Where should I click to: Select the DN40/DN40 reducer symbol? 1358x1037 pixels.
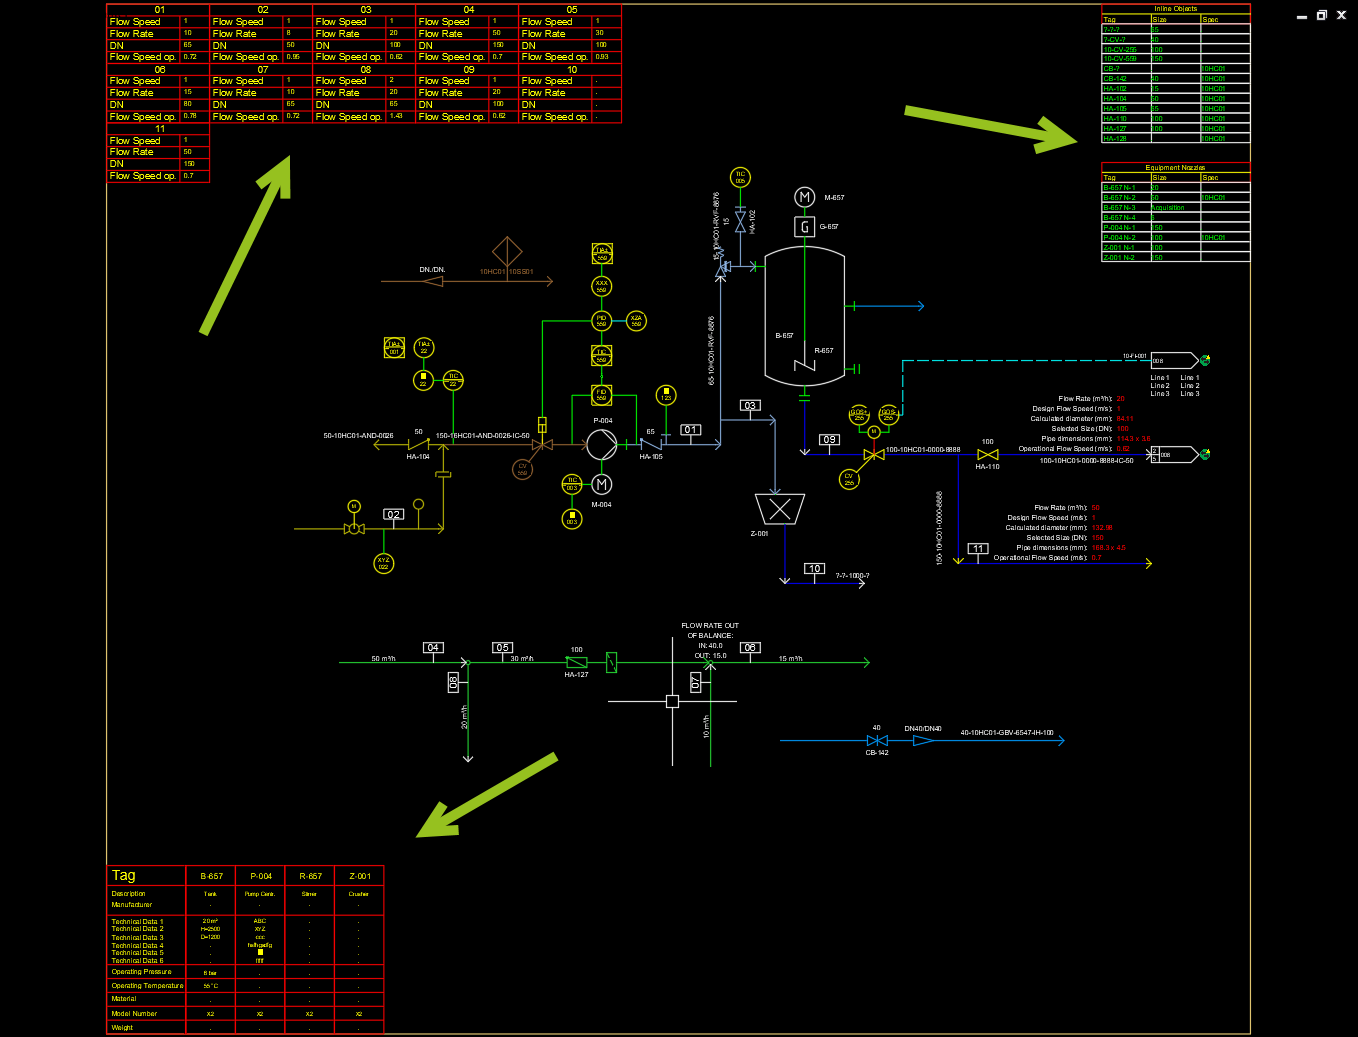pyautogui.click(x=923, y=741)
